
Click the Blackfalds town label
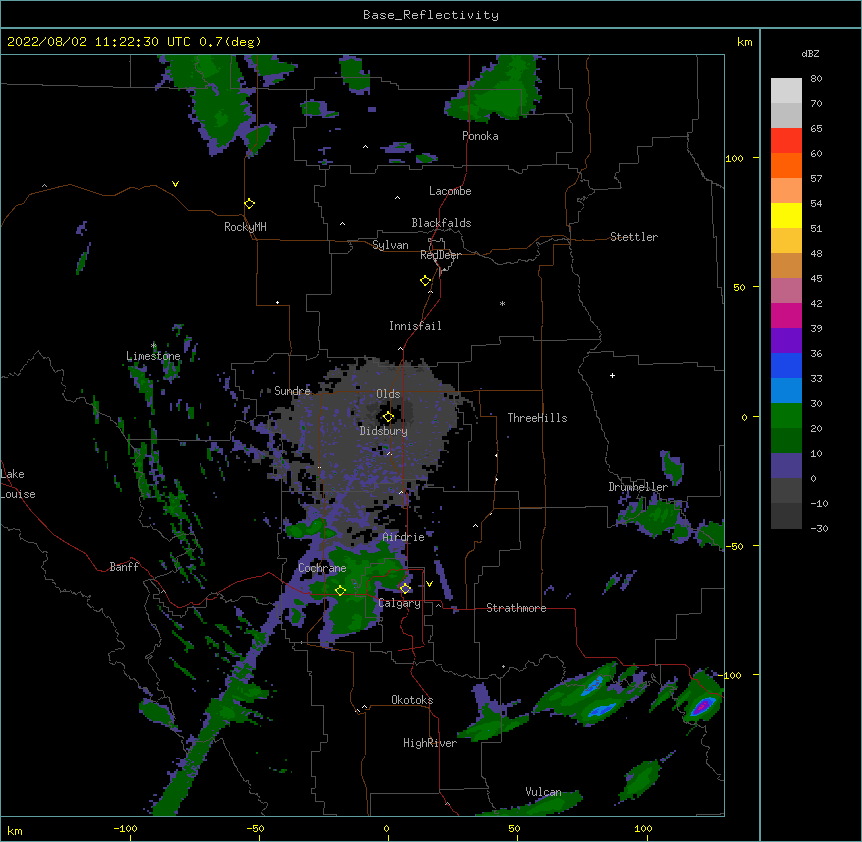point(441,223)
